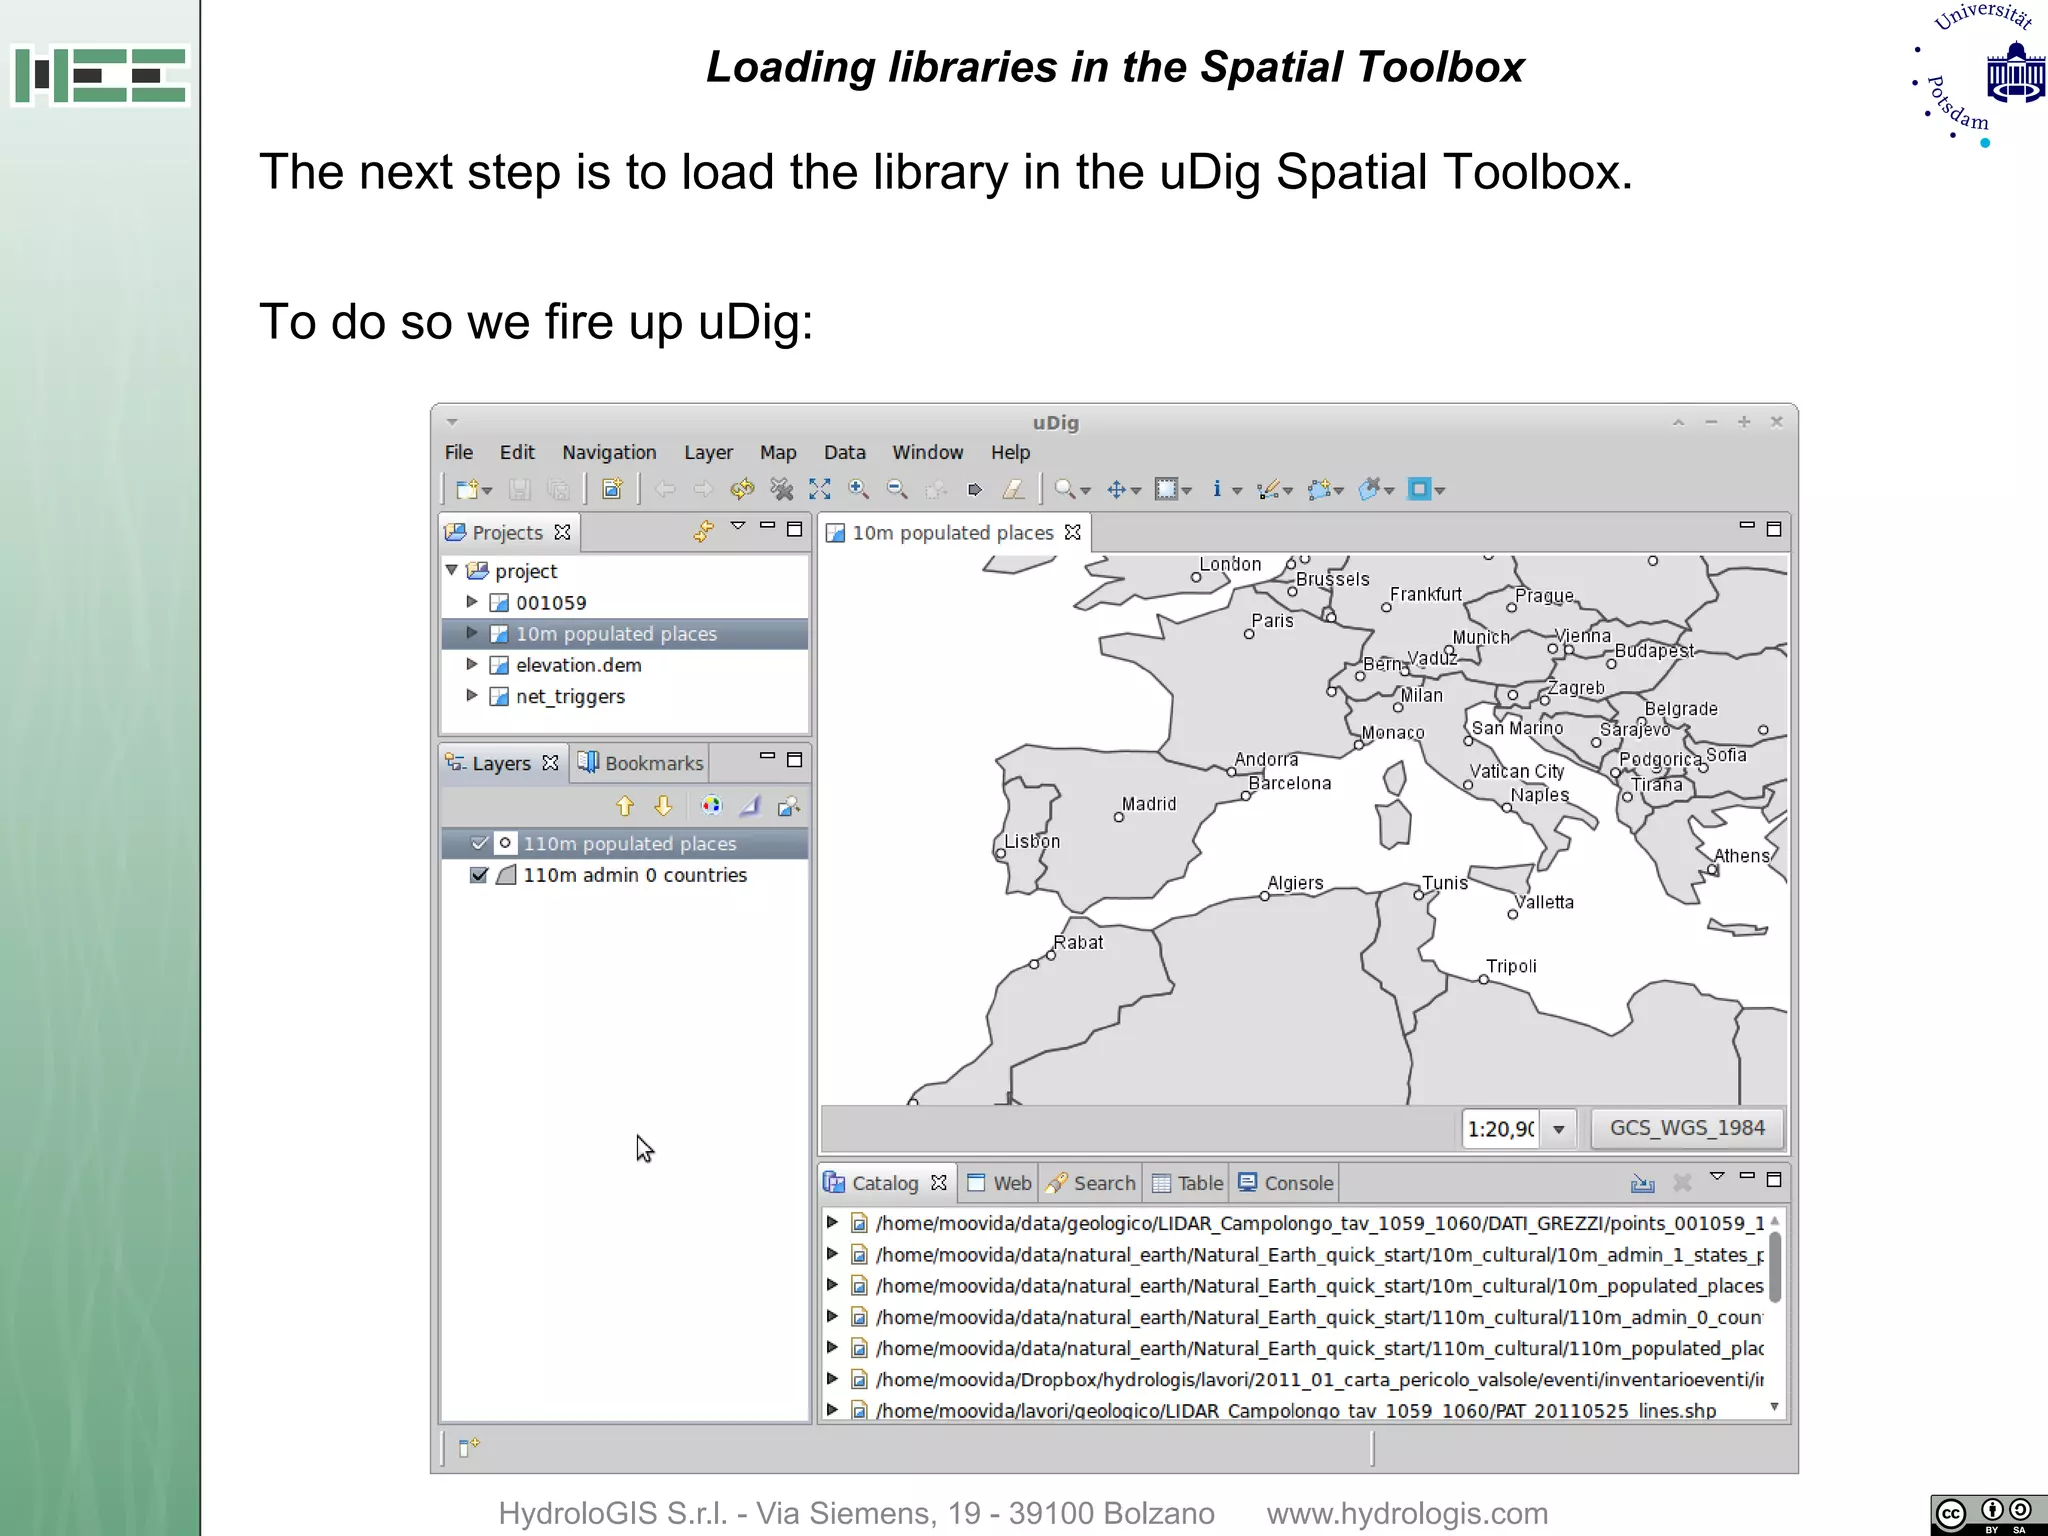Select the Edit geometry tool

(1268, 489)
